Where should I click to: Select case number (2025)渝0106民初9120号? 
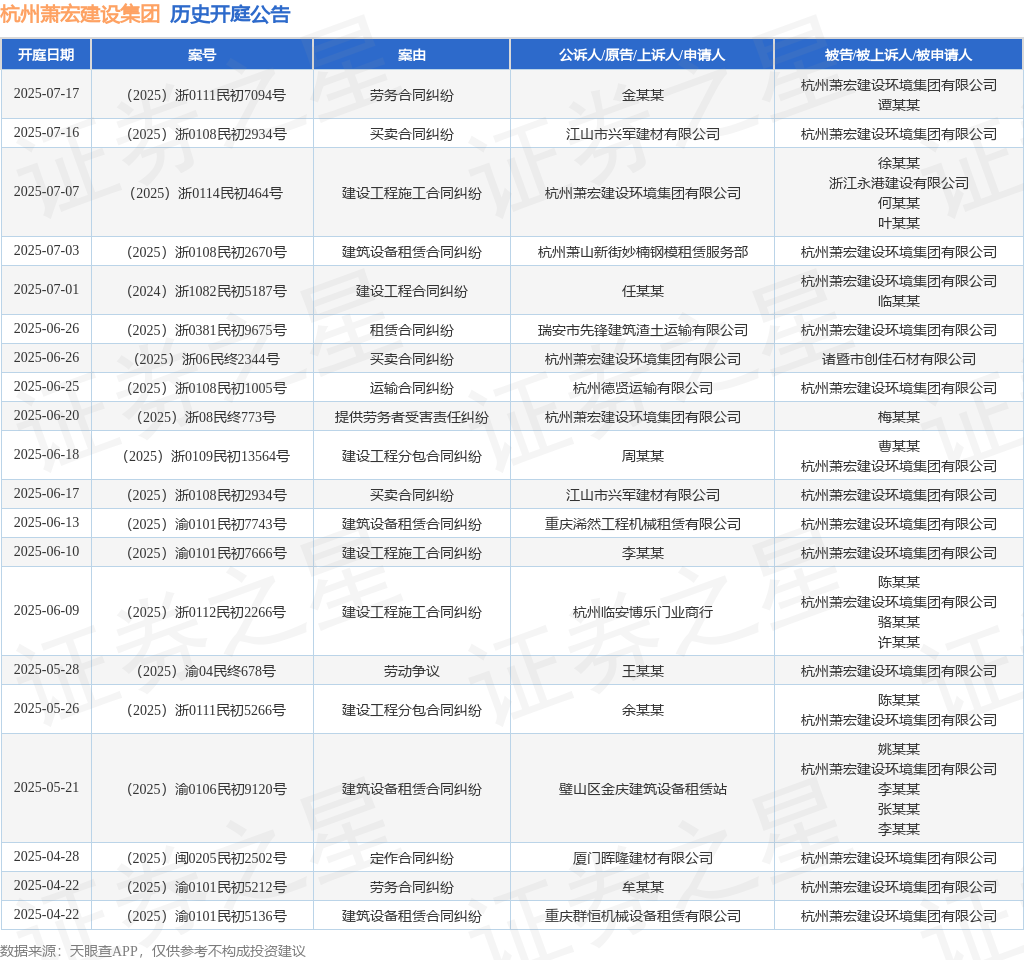[x=206, y=790]
